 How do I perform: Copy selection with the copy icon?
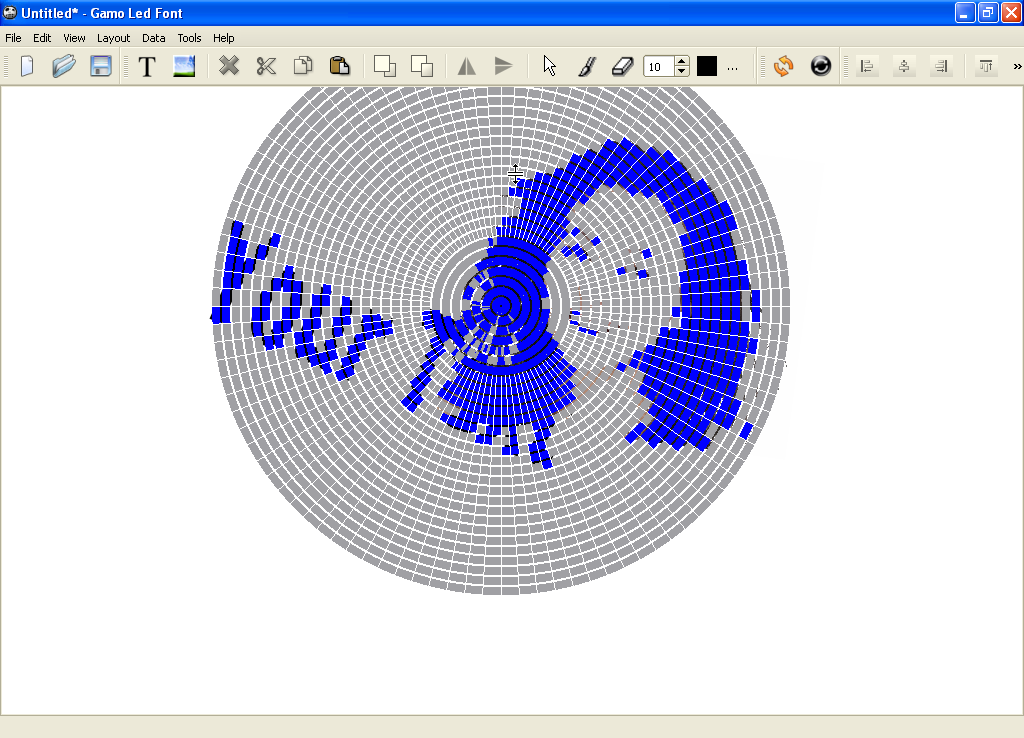click(x=302, y=65)
